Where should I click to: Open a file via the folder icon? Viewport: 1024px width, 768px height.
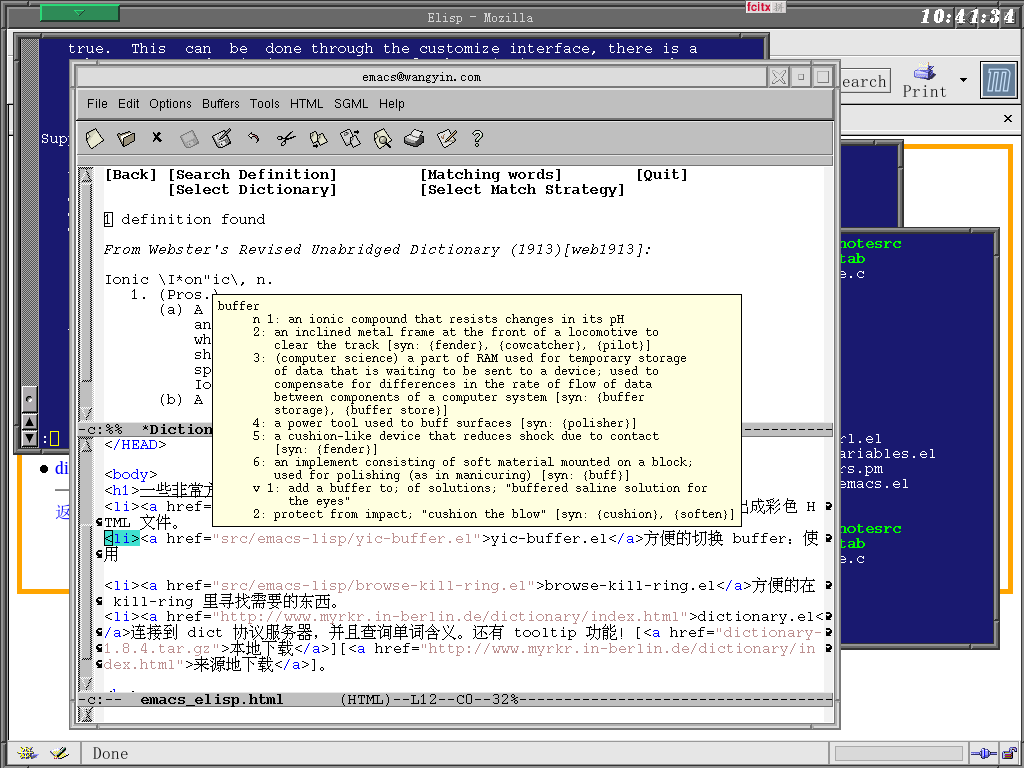(126, 138)
